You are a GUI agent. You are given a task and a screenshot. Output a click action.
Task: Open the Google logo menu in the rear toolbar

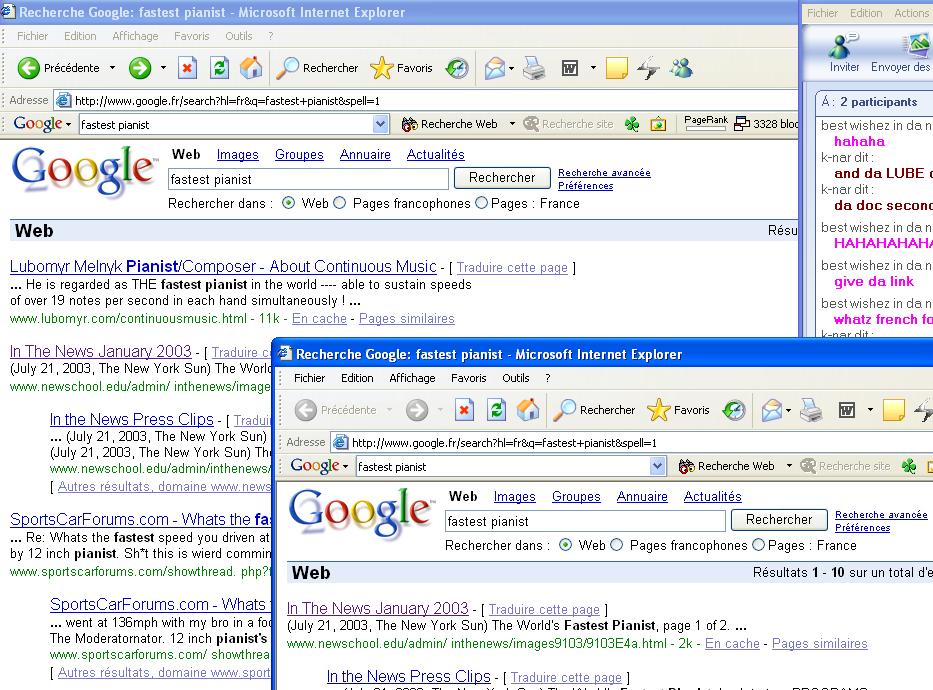tap(42, 124)
